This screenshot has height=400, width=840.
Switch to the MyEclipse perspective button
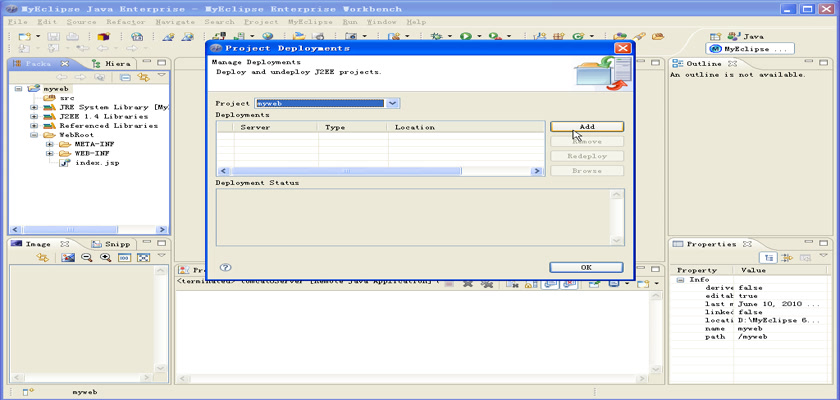pyautogui.click(x=751, y=49)
